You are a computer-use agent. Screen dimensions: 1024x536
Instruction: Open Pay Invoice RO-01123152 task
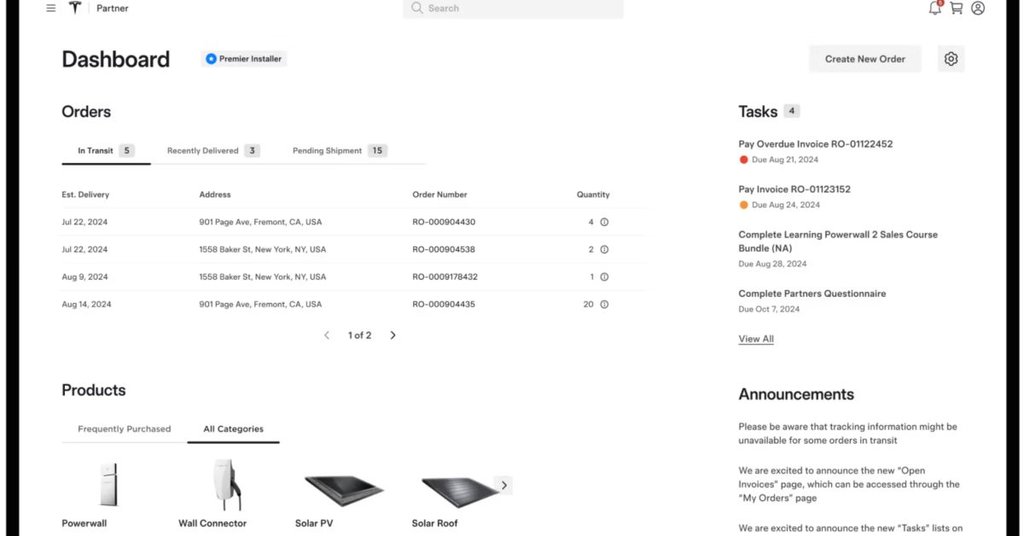click(794, 189)
